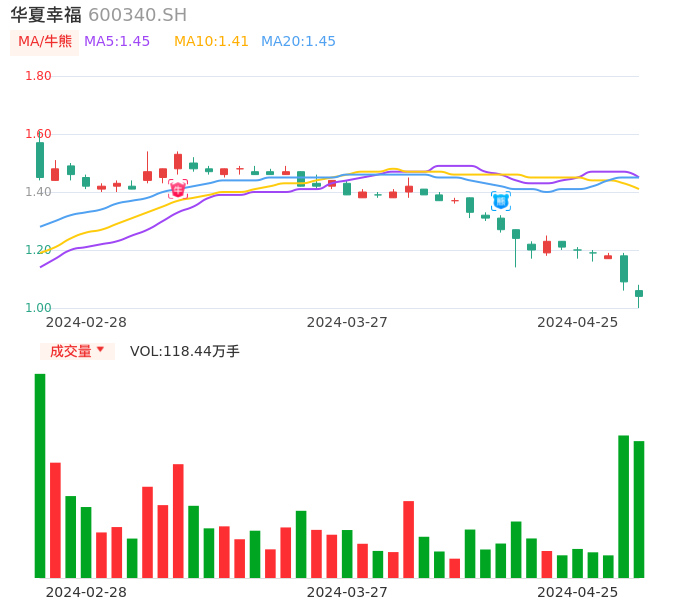Screen dimensions: 686x606
Task: Click the first large green candlestick on the left
Action: (40, 160)
